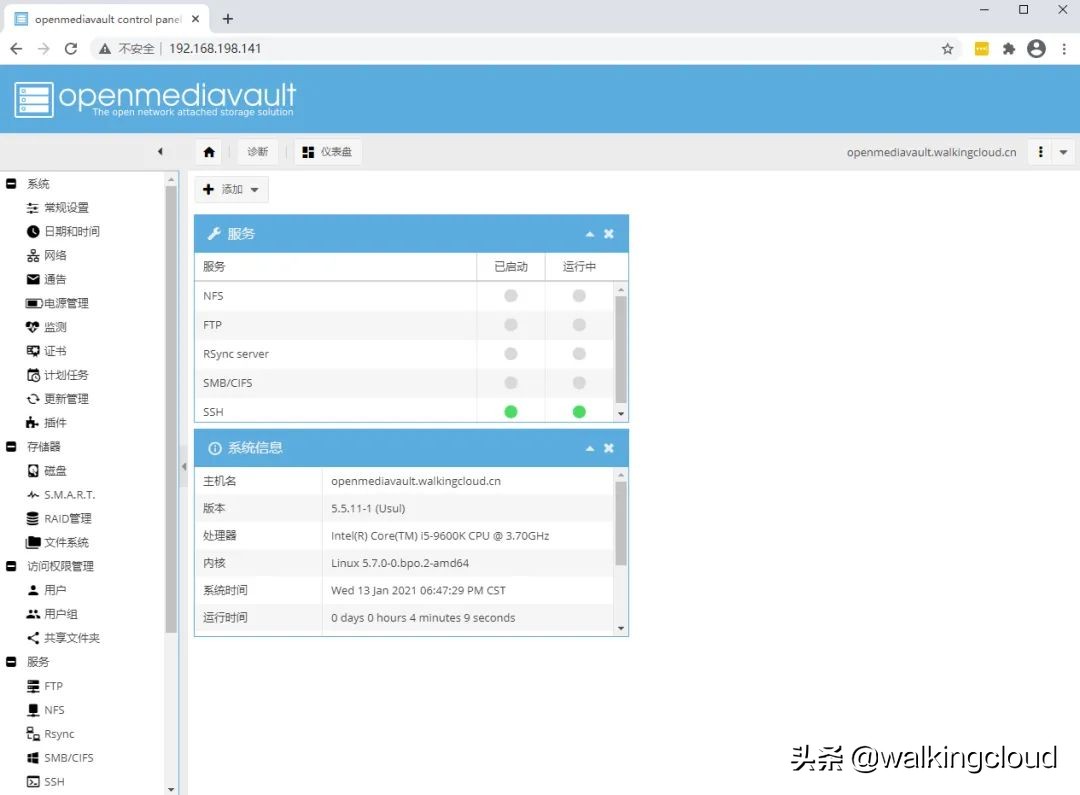Sort by Service (服务) column header
Image resolution: width=1080 pixels, height=795 pixels.
pos(335,267)
